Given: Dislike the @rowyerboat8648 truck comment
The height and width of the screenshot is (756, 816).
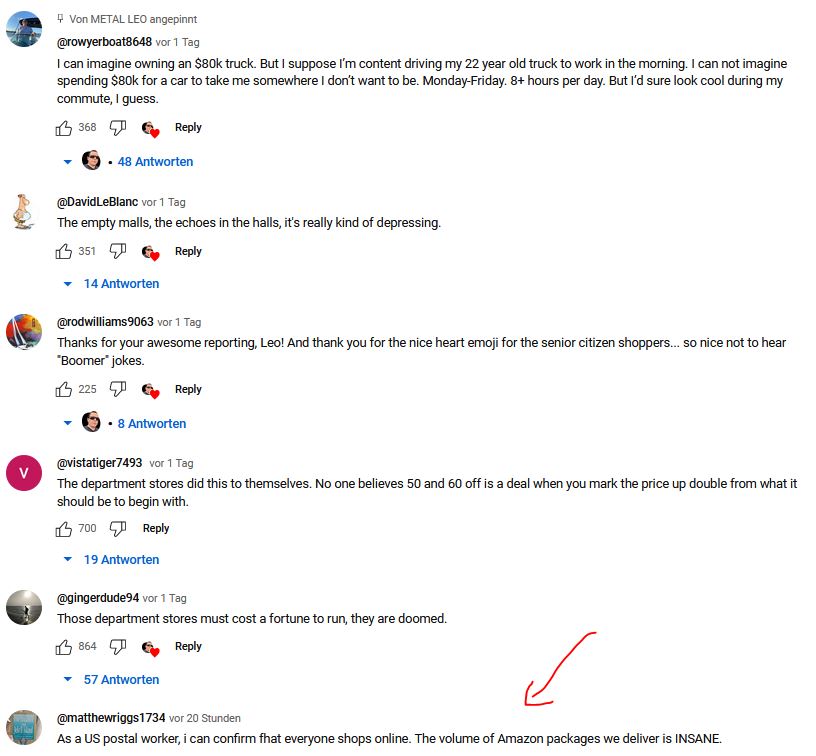Looking at the screenshot, I should click(x=118, y=128).
